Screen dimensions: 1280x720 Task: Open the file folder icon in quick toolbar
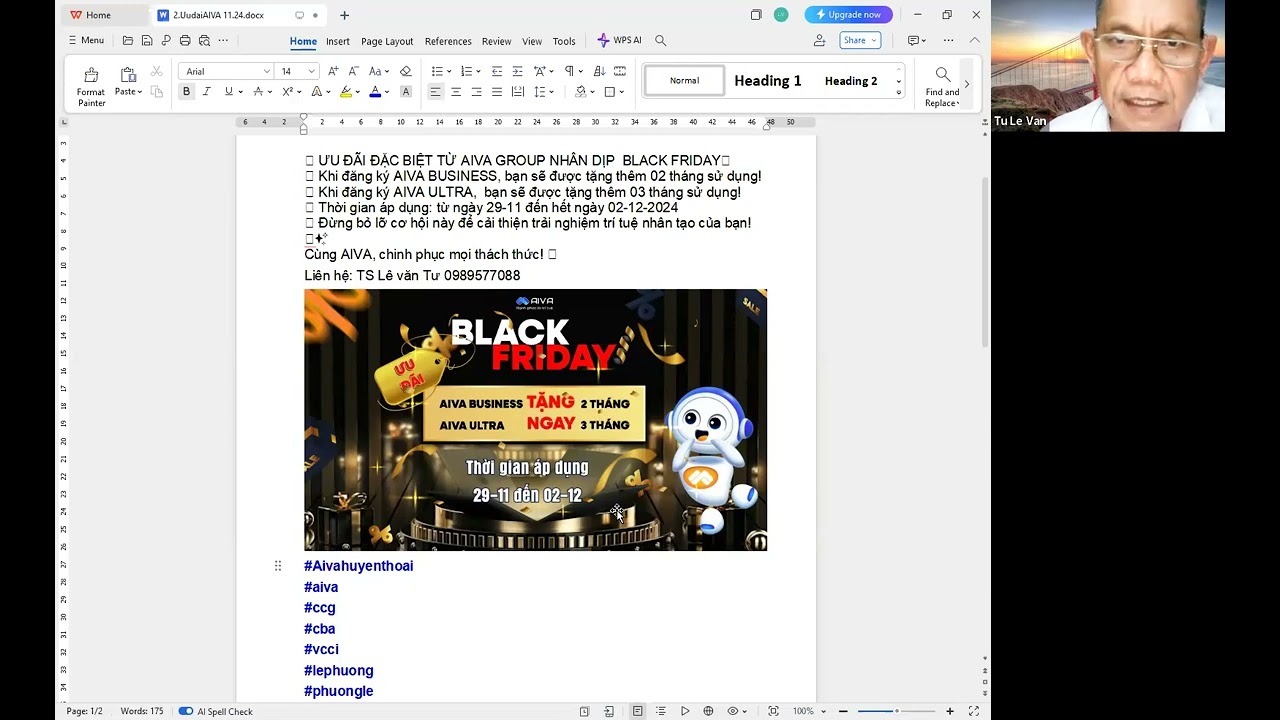(127, 41)
